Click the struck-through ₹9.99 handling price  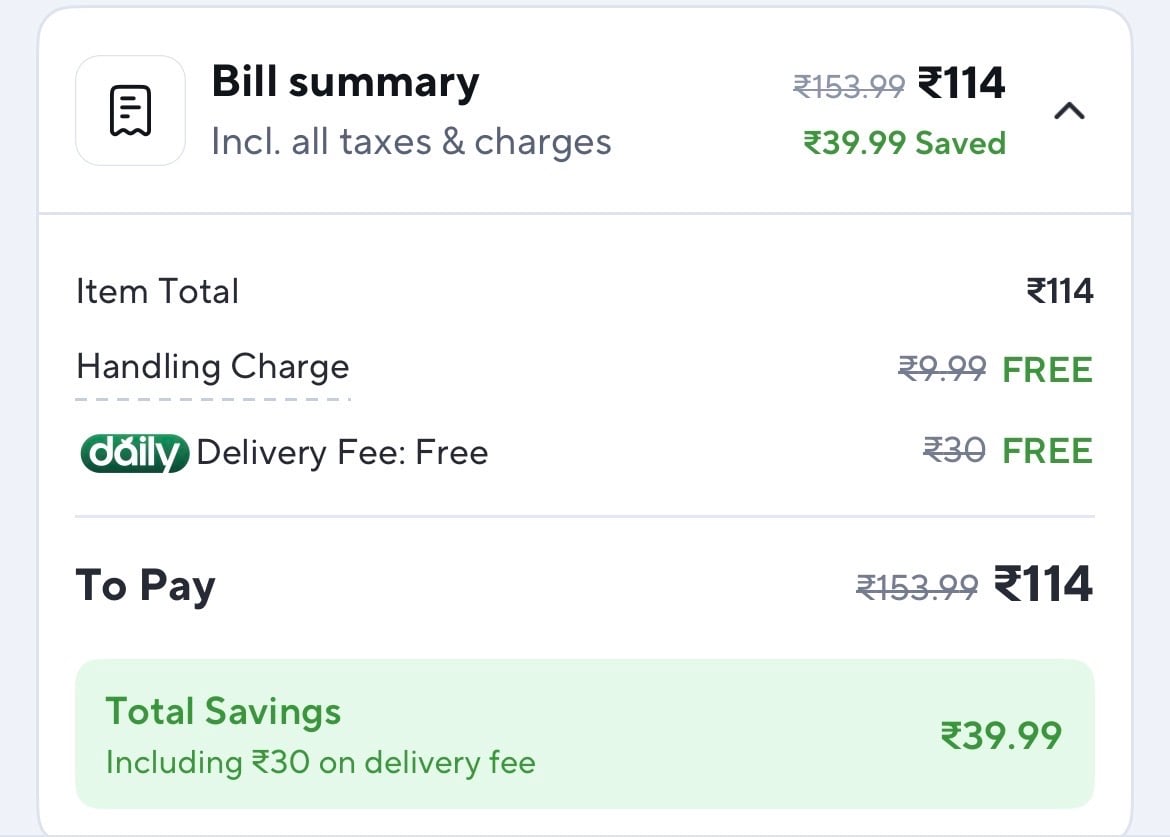(942, 369)
